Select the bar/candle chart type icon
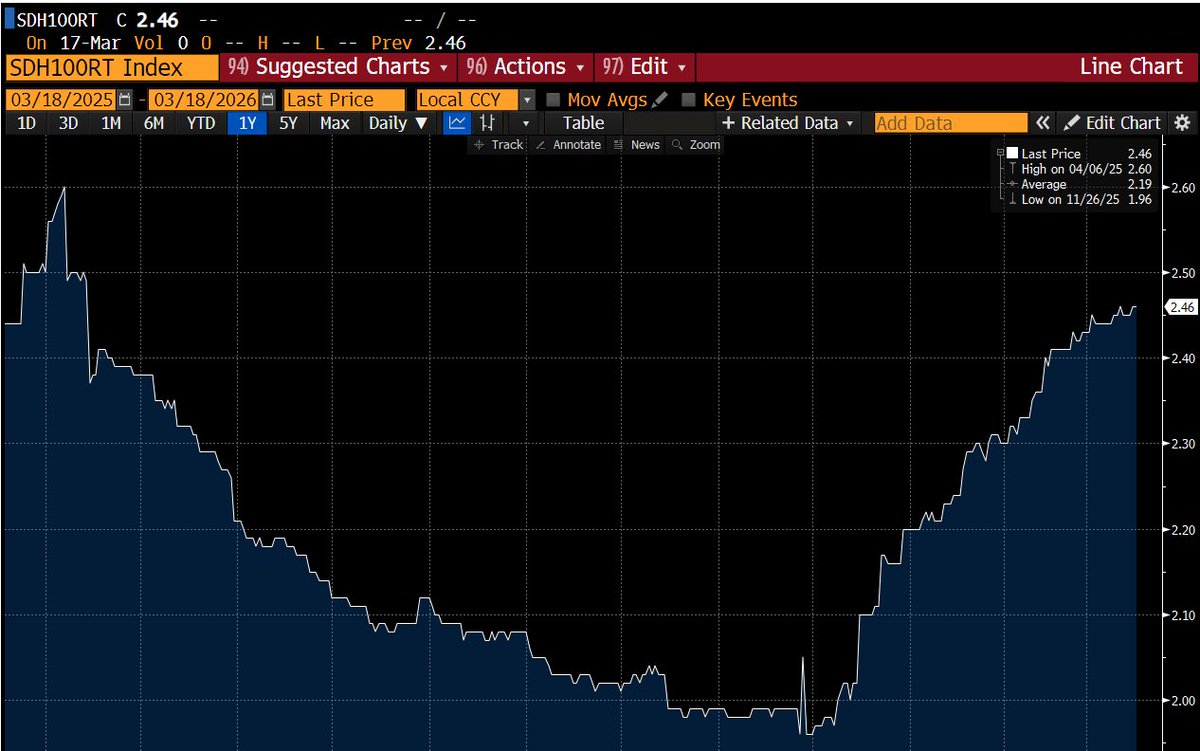 (488, 123)
